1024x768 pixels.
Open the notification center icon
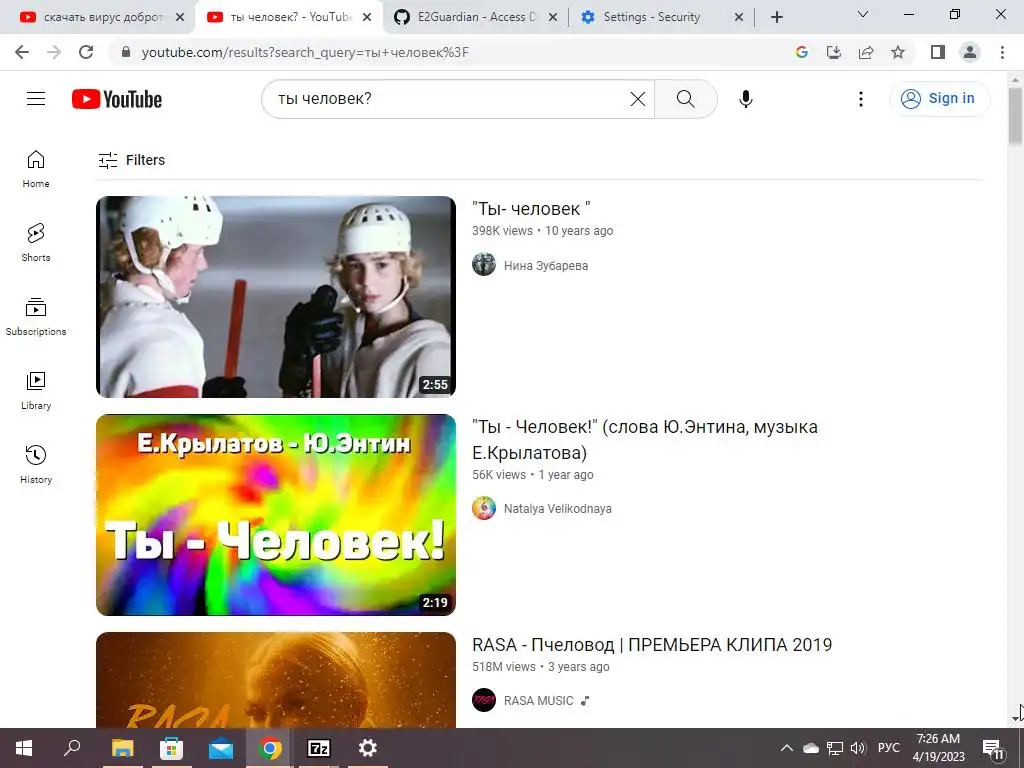(x=993, y=750)
